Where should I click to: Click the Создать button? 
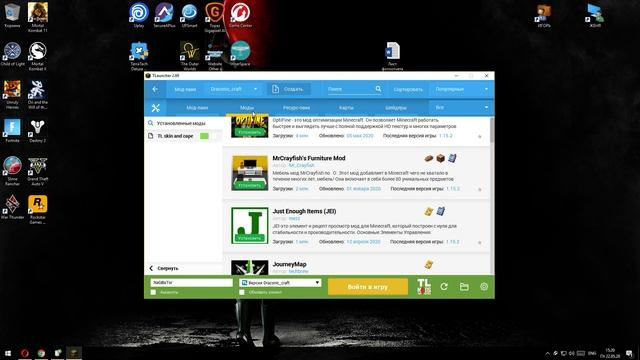pyautogui.click(x=289, y=89)
